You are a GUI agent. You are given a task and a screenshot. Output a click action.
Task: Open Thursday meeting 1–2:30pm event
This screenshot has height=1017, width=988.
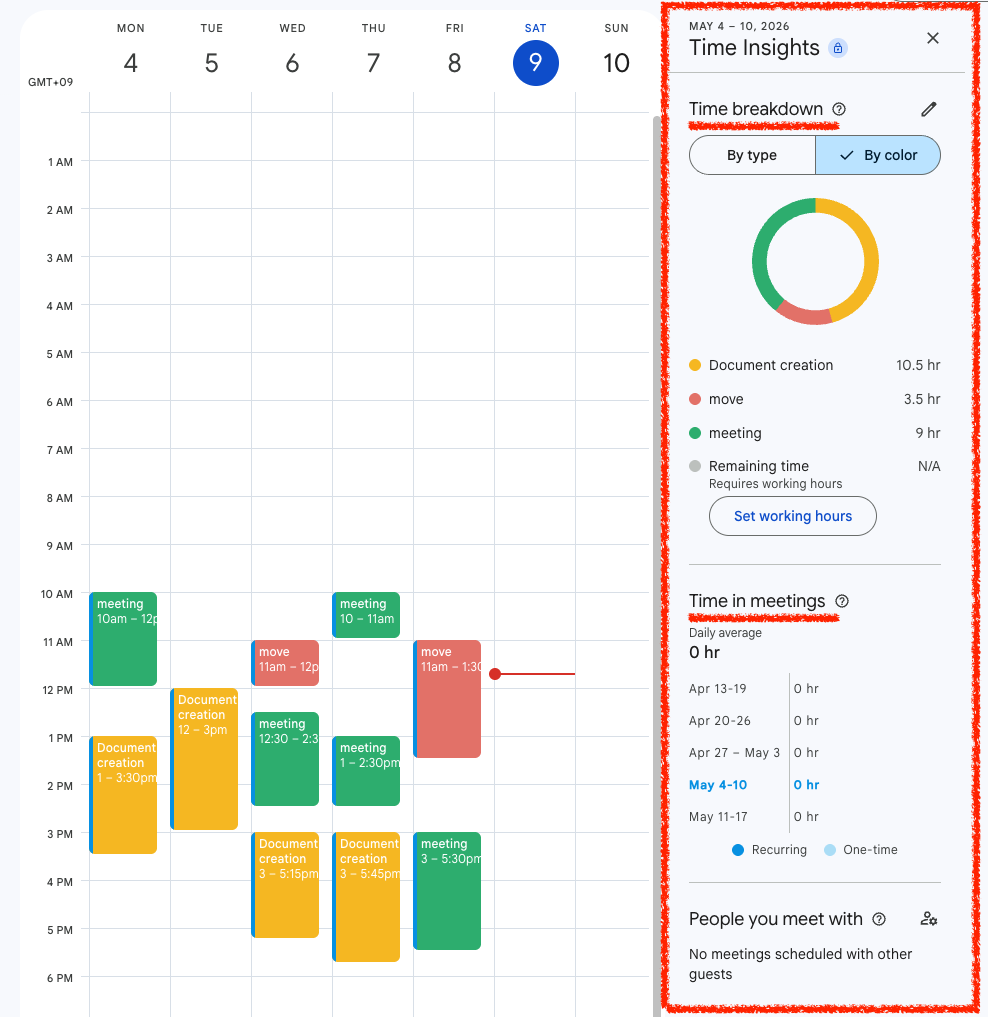(x=367, y=771)
